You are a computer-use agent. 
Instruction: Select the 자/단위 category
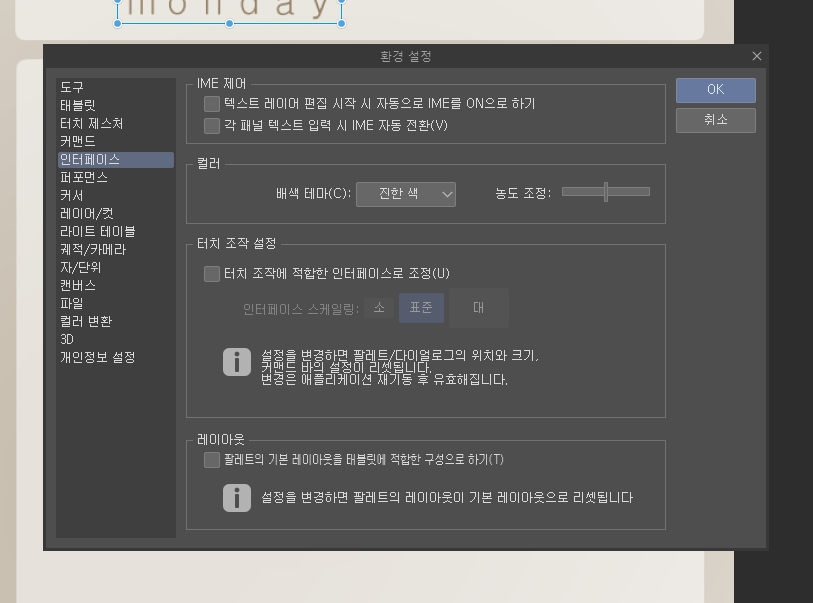point(115,267)
